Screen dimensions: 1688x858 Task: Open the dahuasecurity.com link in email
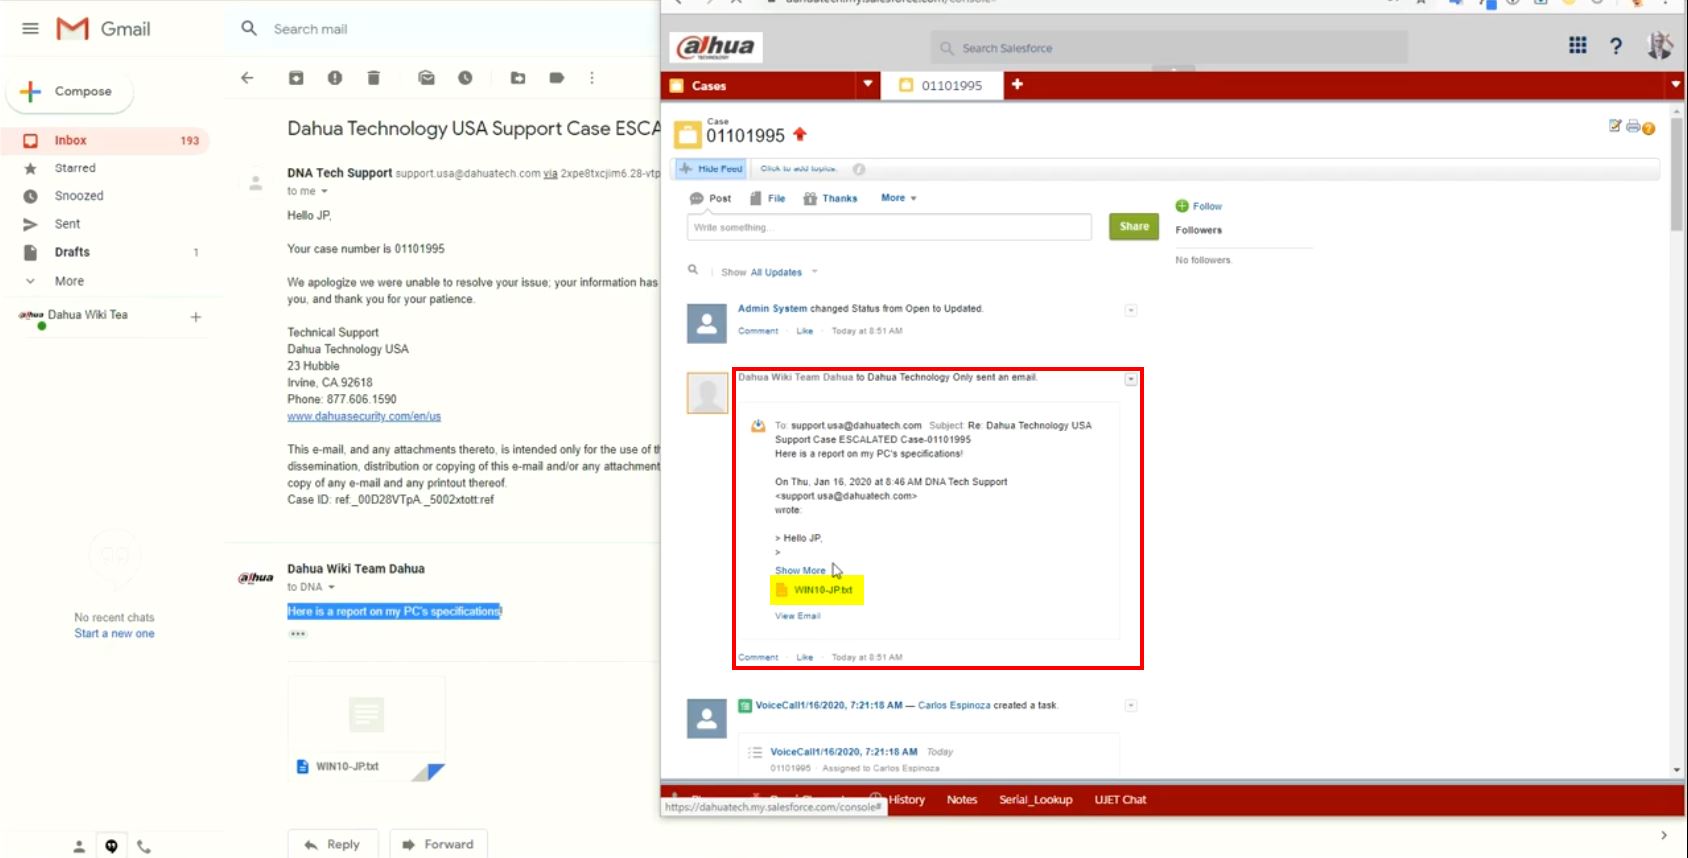coord(364,416)
